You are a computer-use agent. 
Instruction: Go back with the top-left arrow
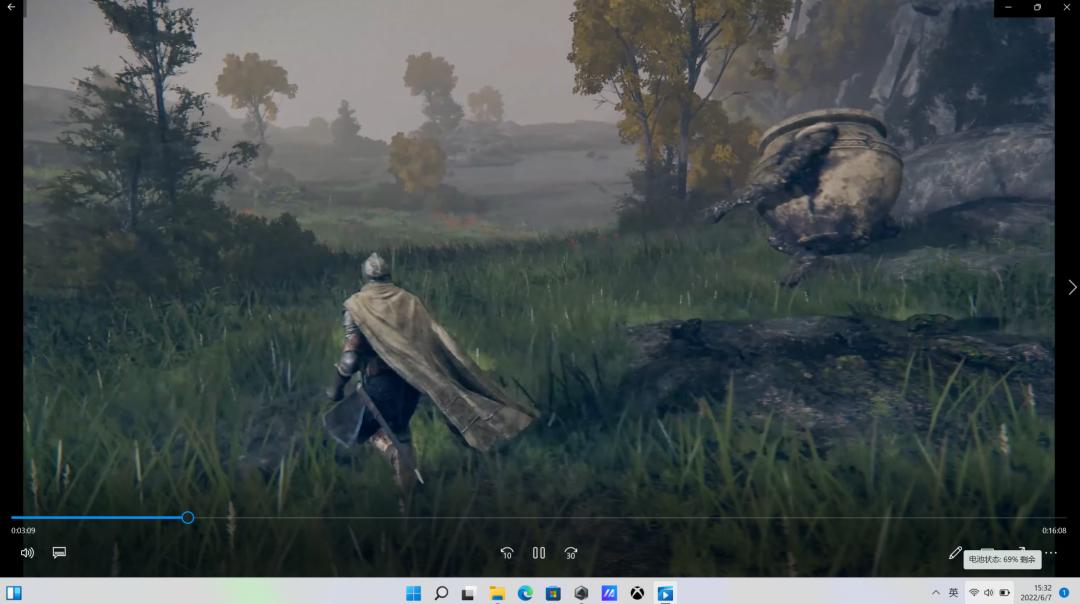[11, 8]
